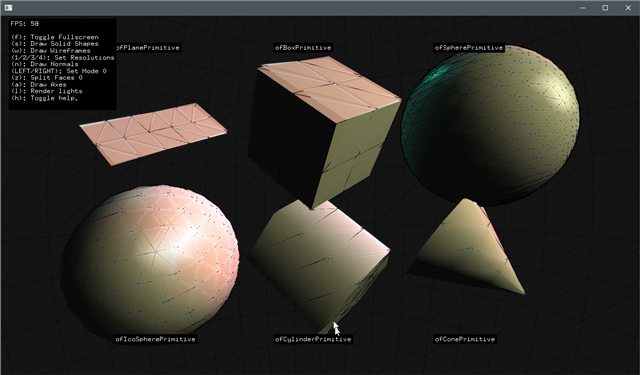This screenshot has width=640, height=375.
Task: Select the flat pink plane shape
Action: click(x=153, y=134)
